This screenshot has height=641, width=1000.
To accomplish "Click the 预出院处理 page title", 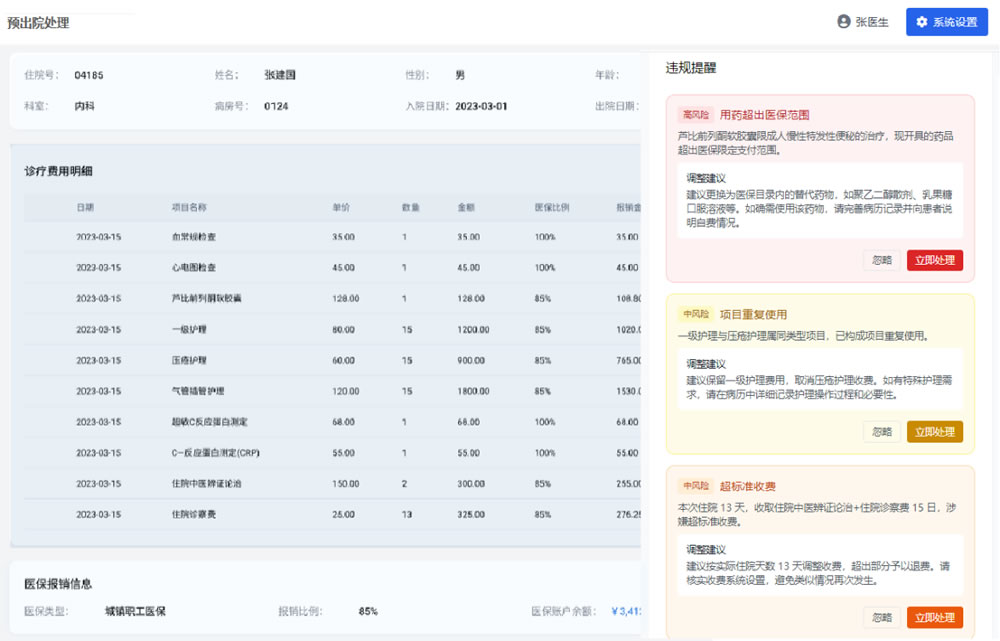I will [x=38, y=23].
